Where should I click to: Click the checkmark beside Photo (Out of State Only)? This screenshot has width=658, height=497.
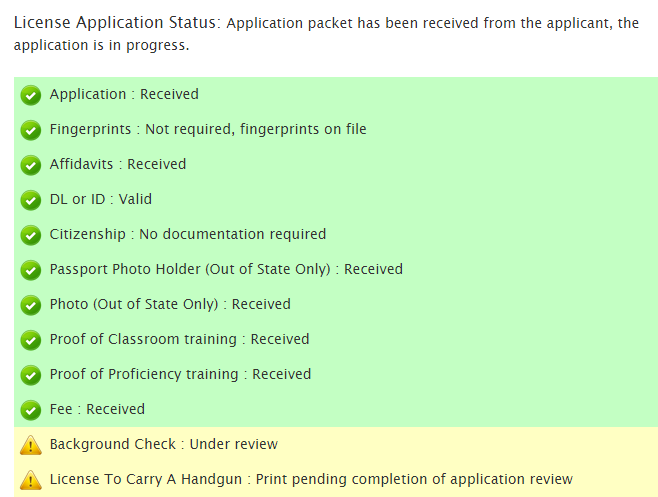pos(31,305)
